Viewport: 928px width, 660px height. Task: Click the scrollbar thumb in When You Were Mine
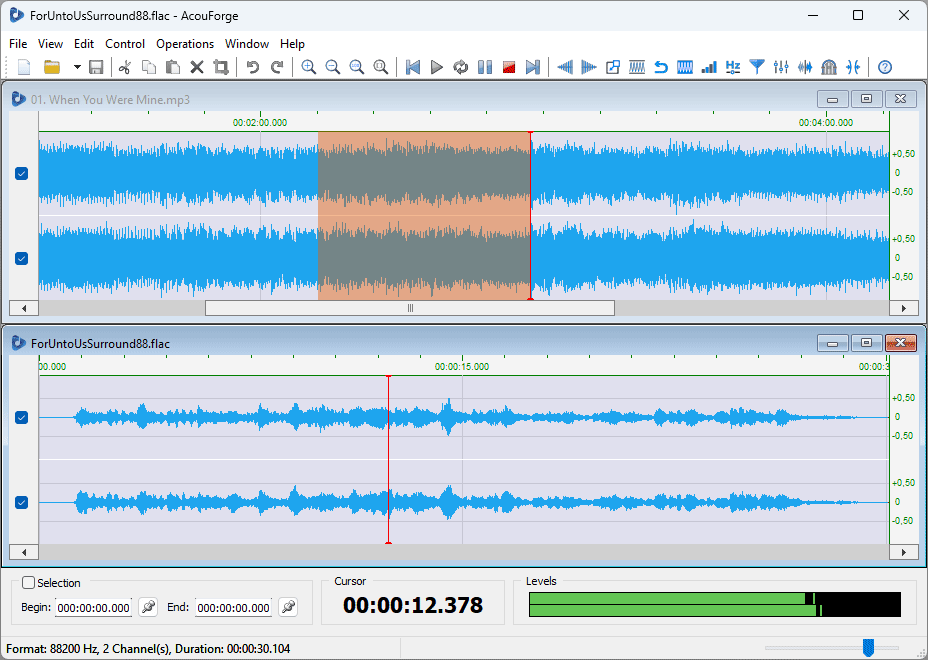(410, 308)
